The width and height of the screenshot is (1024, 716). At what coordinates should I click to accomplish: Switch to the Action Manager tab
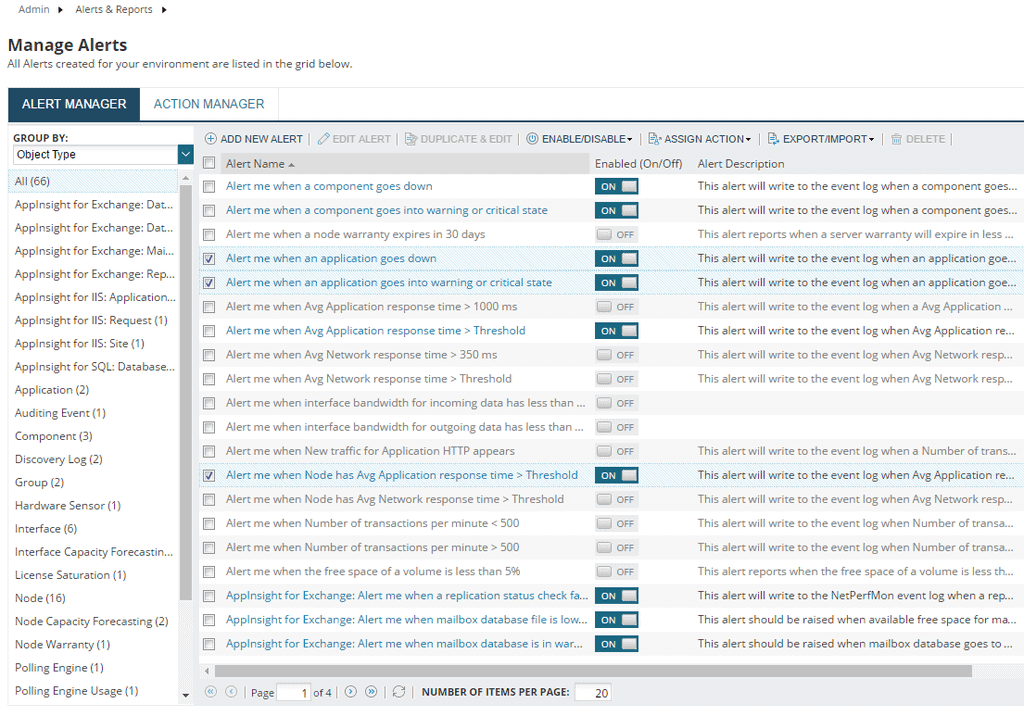(208, 103)
